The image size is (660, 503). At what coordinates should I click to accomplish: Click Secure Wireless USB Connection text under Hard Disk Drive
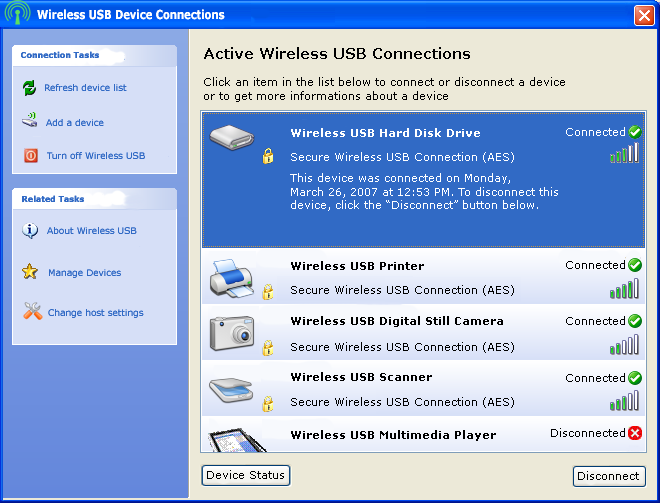pyautogui.click(x=402, y=157)
